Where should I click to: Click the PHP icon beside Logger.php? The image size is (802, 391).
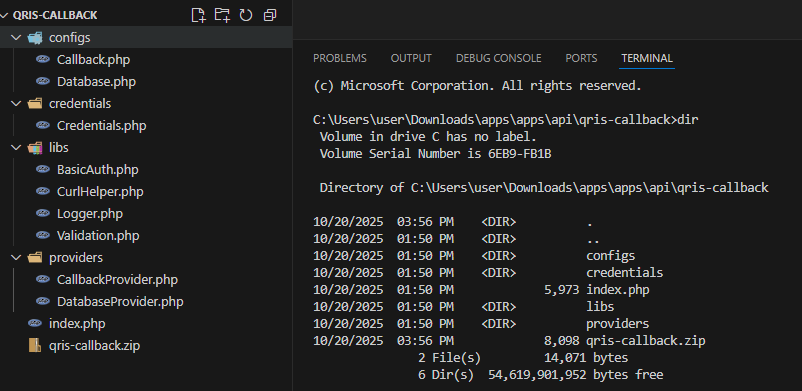coord(43,213)
